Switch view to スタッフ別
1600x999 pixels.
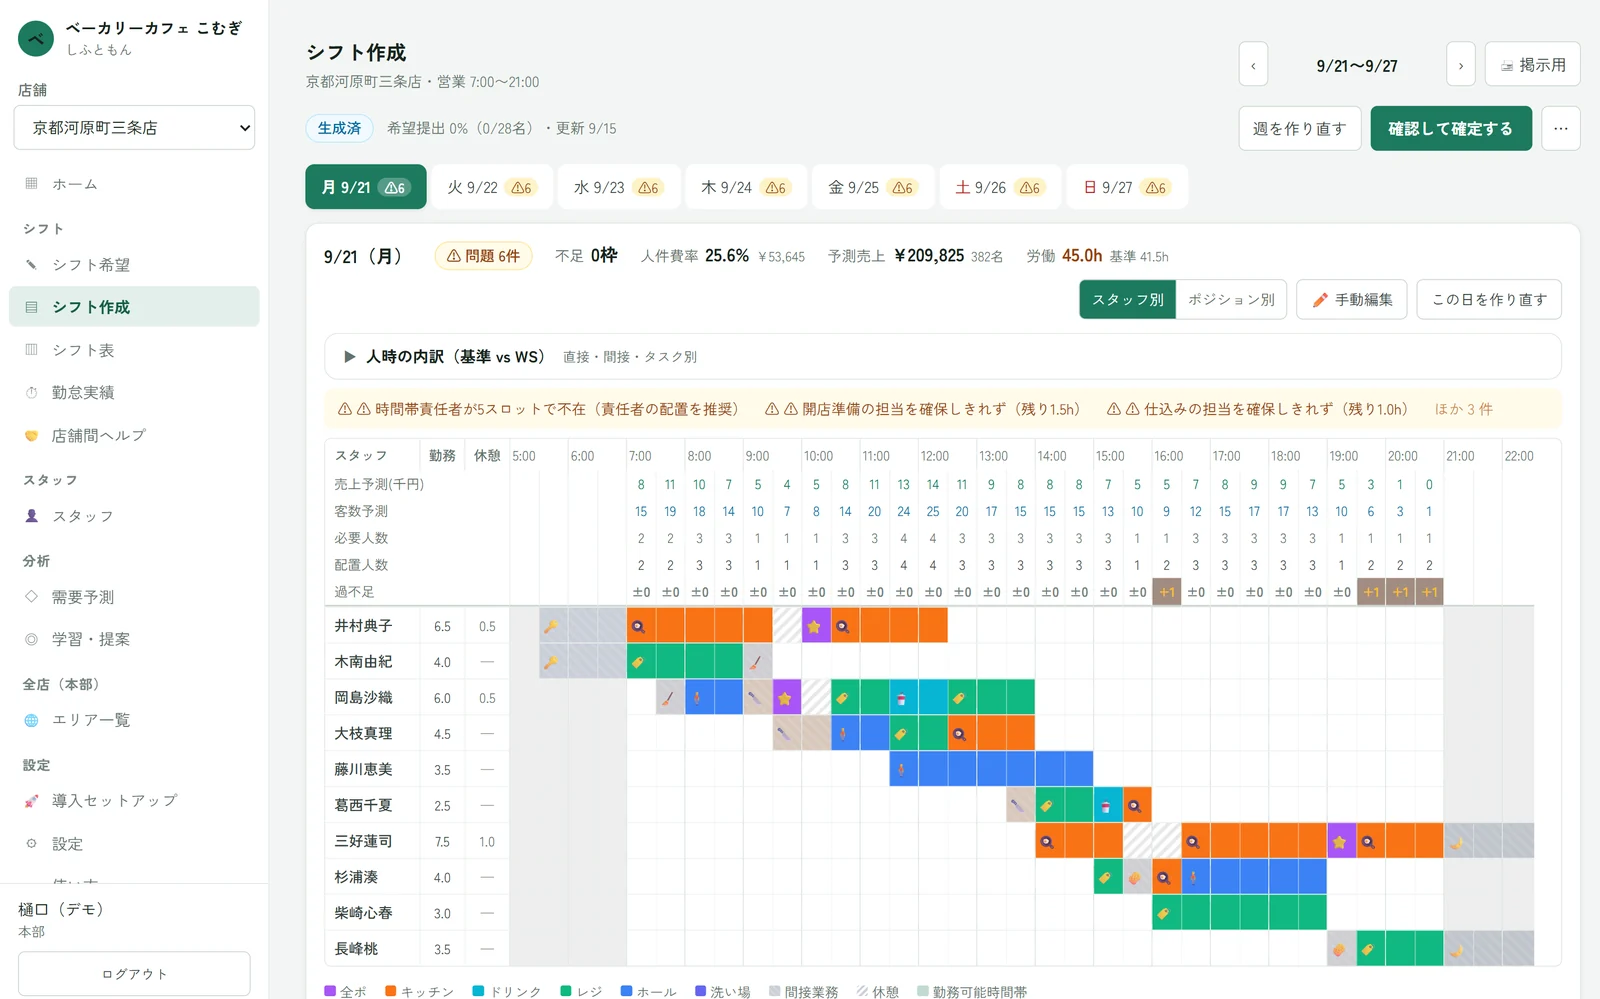1128,299
